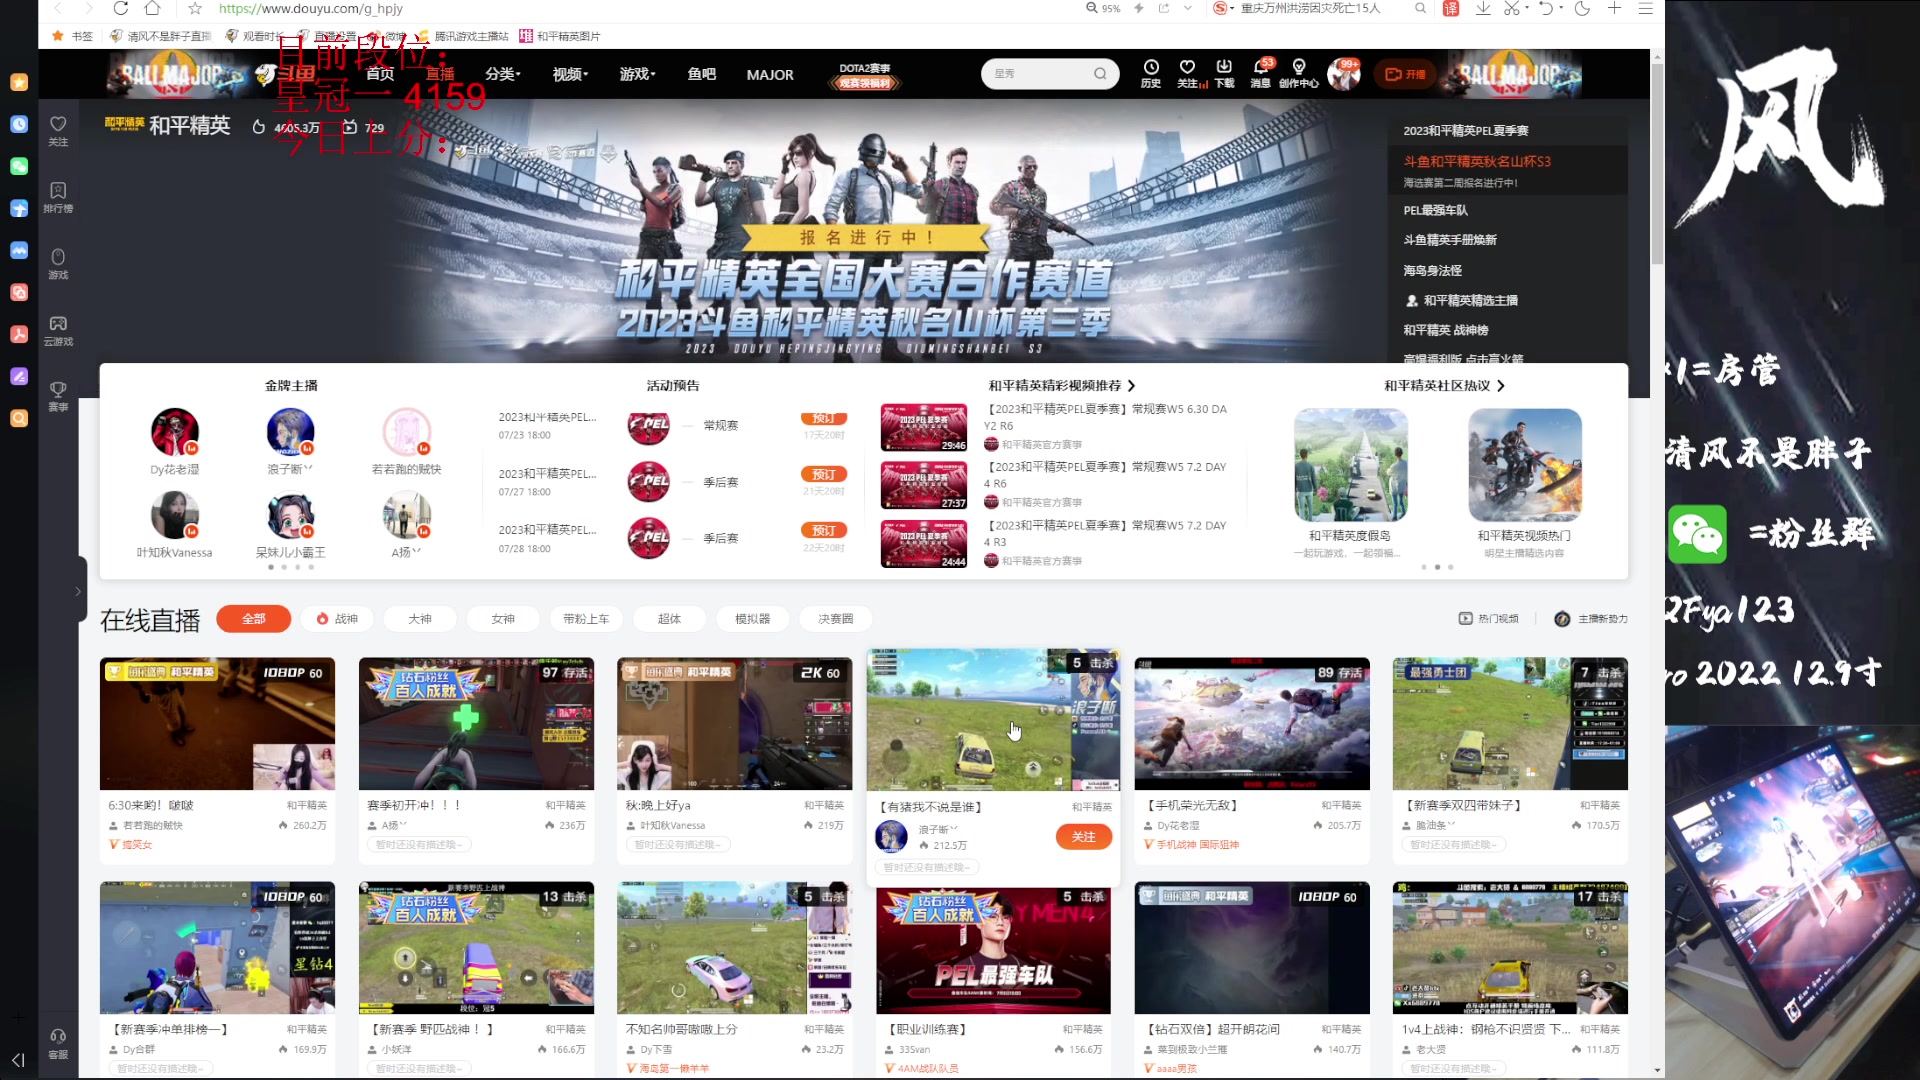Open the 秋·晚上好ya stream thumbnail
The width and height of the screenshot is (1920, 1080).
735,723
